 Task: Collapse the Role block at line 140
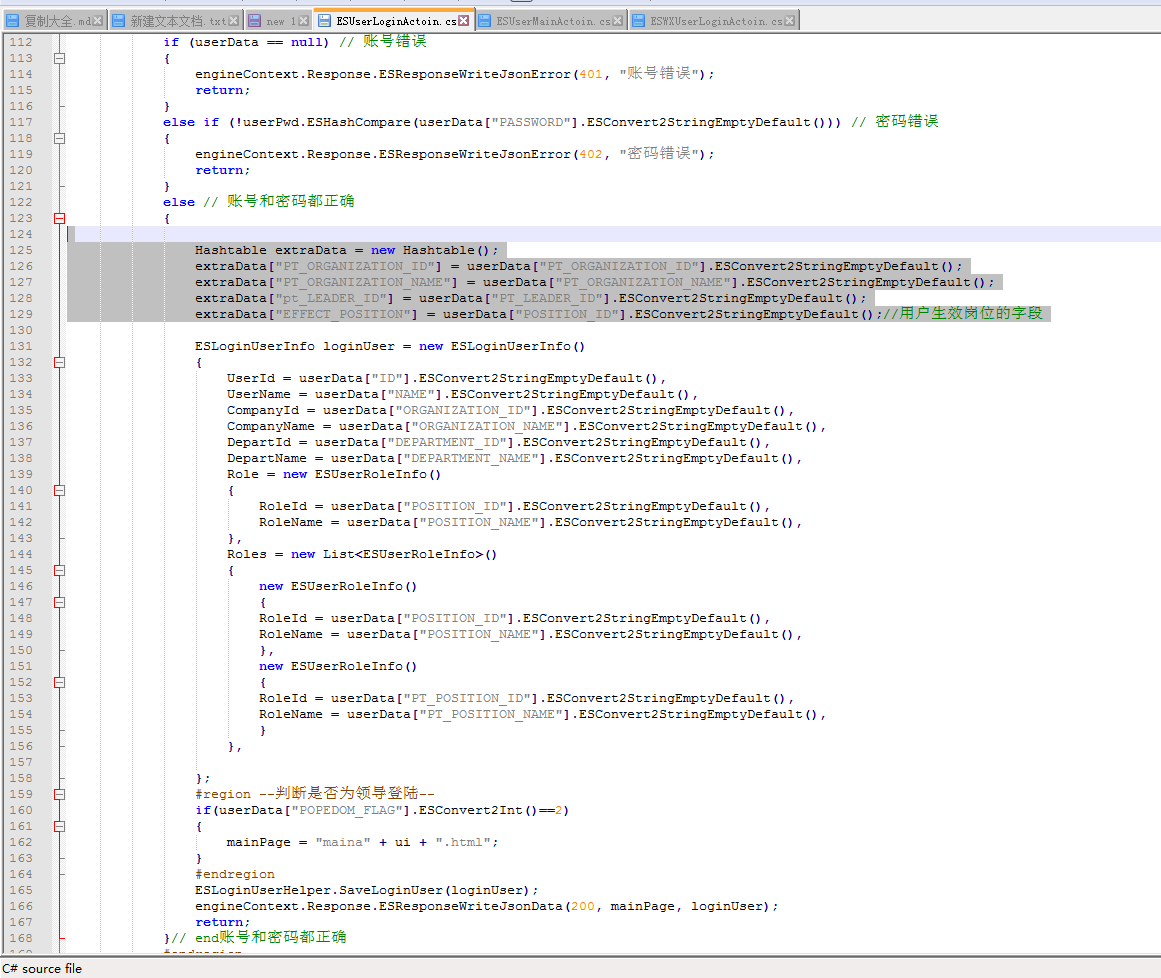(60, 491)
